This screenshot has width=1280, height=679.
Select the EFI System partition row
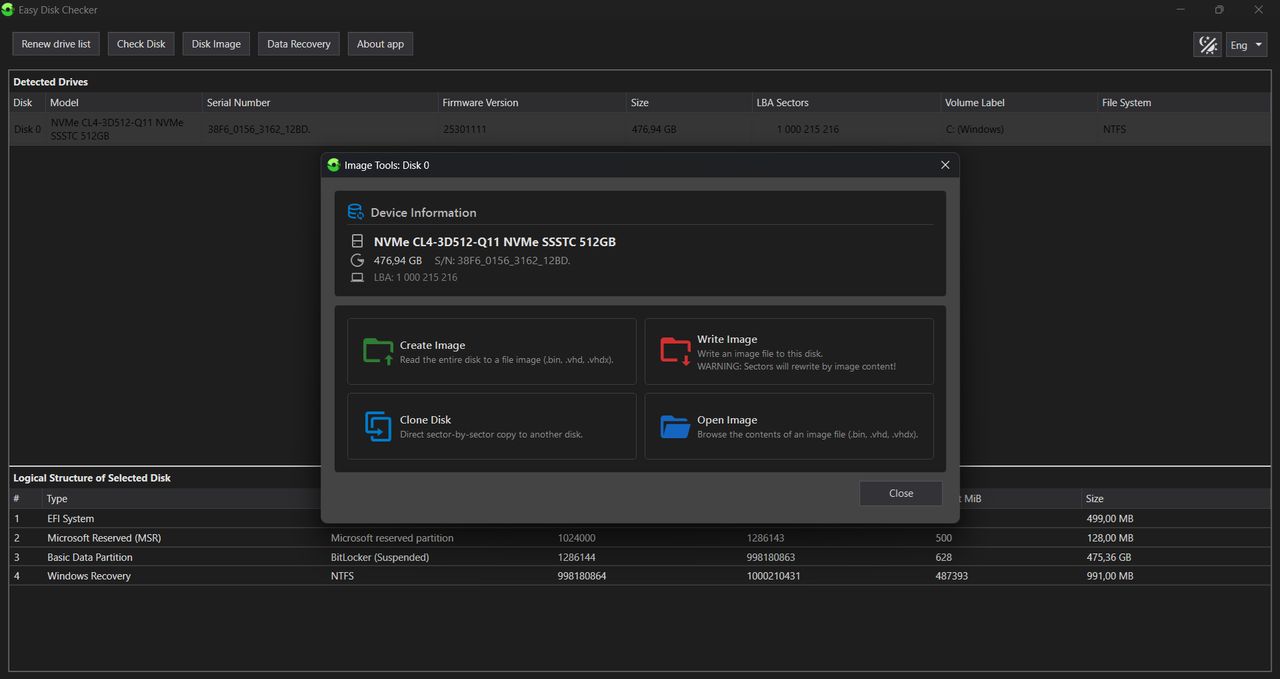(640, 519)
